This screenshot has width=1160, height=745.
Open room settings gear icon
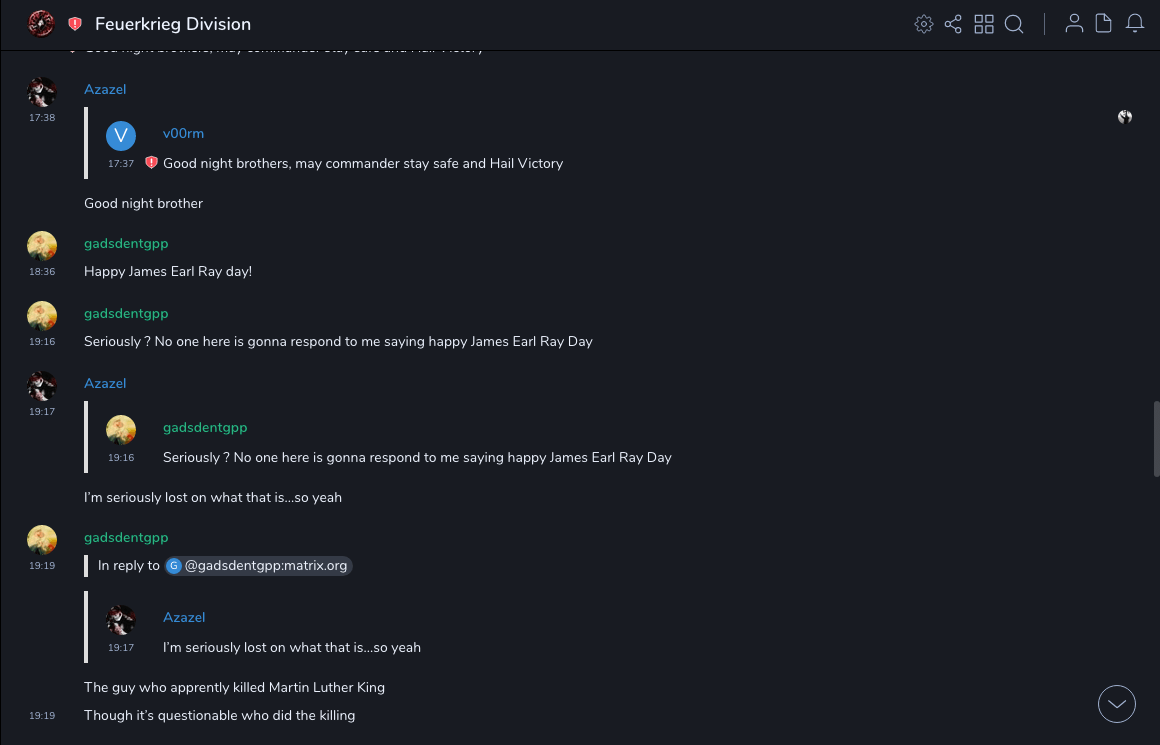[x=923, y=24]
